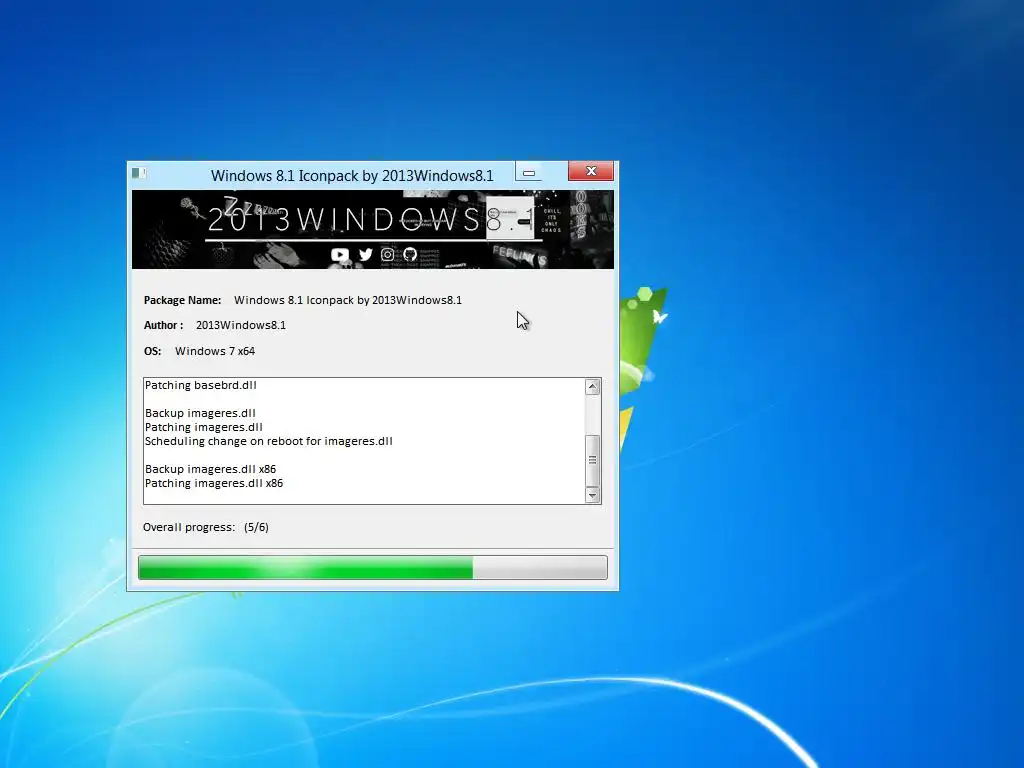This screenshot has height=768, width=1024.
Task: Select the 'Backup imageres.dll x86' log line
Action: tap(210, 469)
